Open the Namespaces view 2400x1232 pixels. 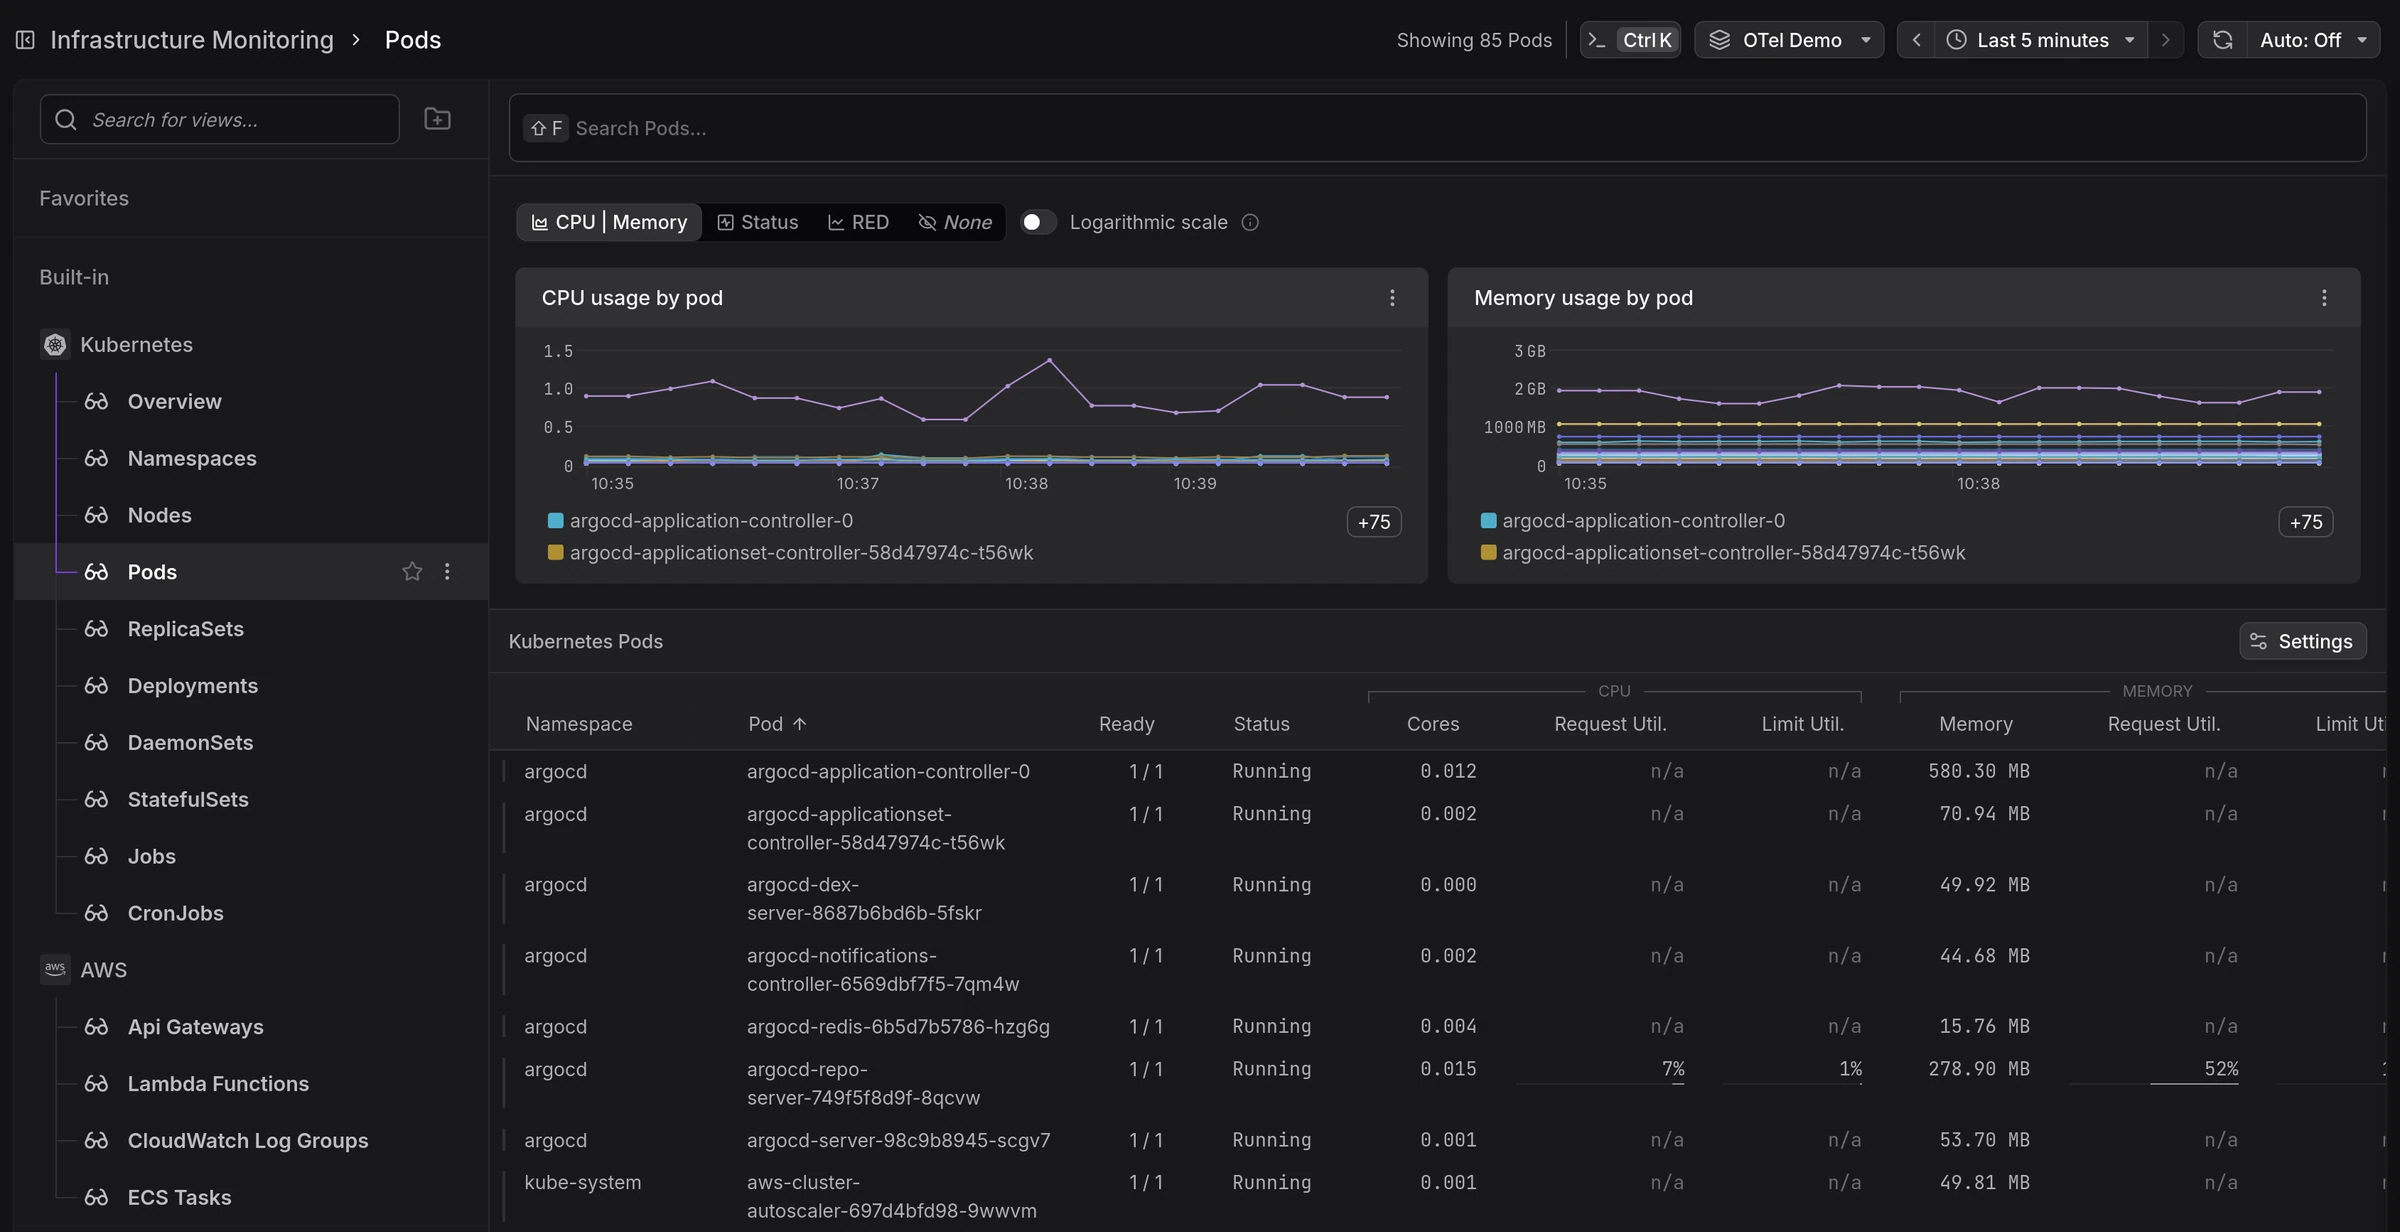(x=192, y=458)
